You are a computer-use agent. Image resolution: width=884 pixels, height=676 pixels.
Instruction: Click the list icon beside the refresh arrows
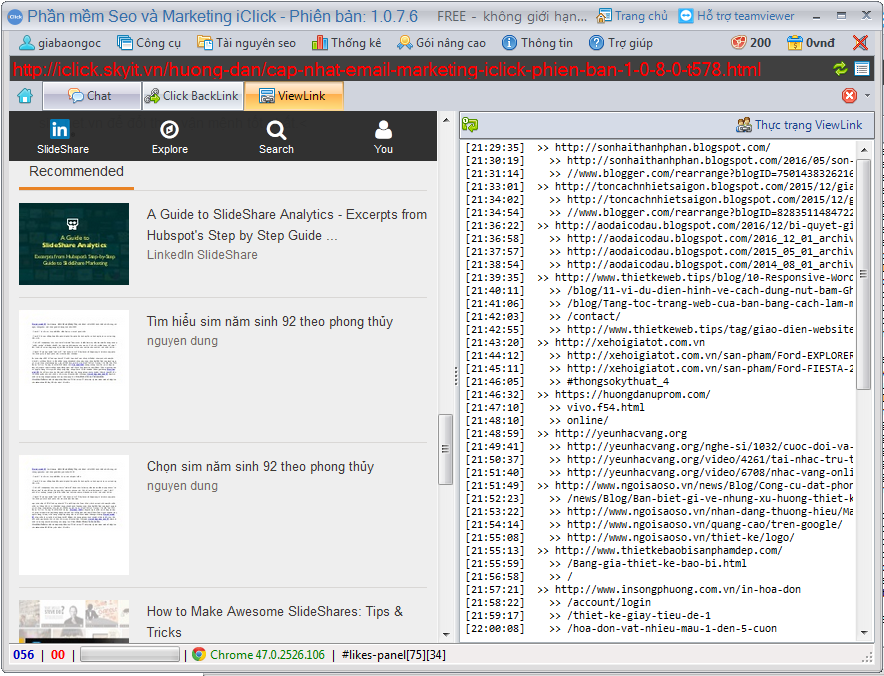coord(862,69)
